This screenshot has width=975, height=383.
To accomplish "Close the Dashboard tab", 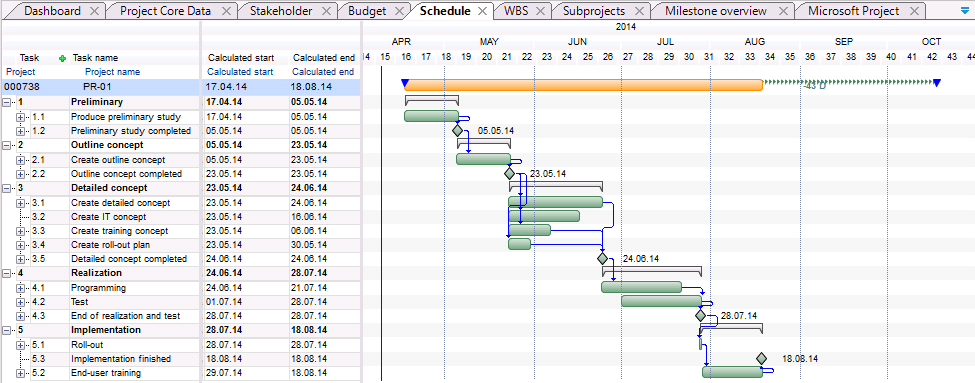I will point(94,11).
